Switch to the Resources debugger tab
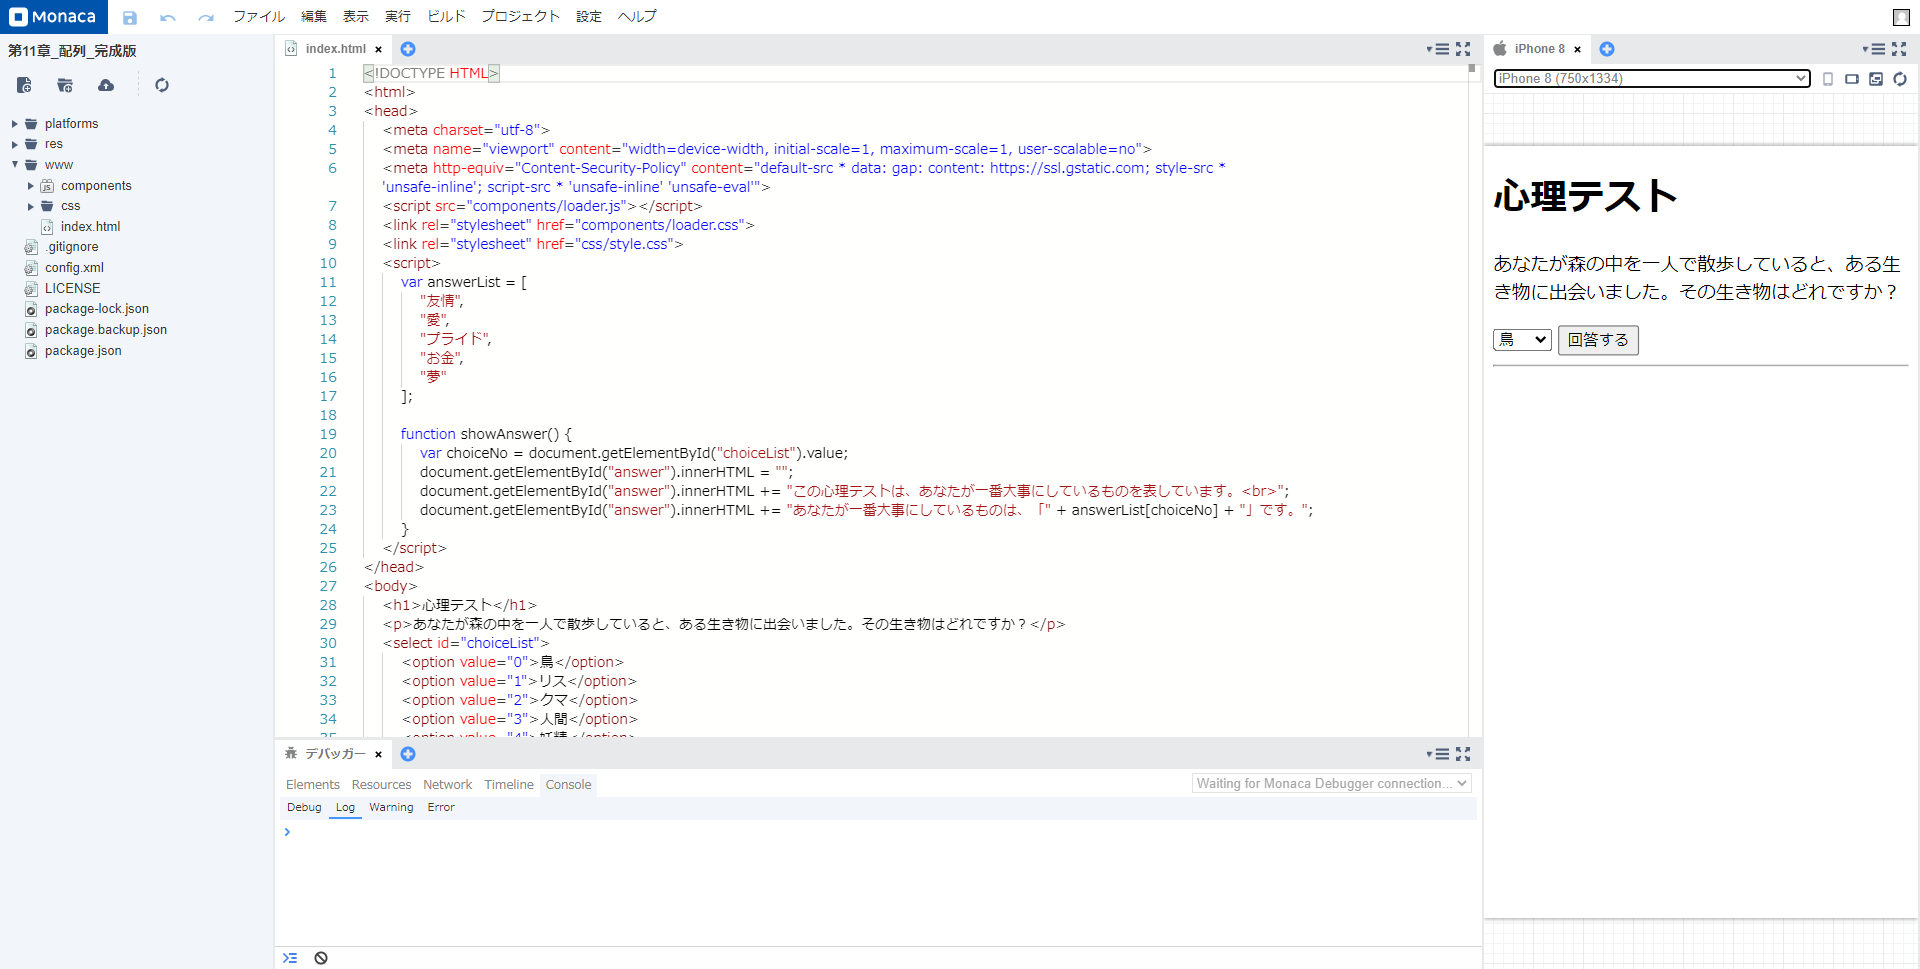The image size is (1920, 969). click(x=381, y=785)
